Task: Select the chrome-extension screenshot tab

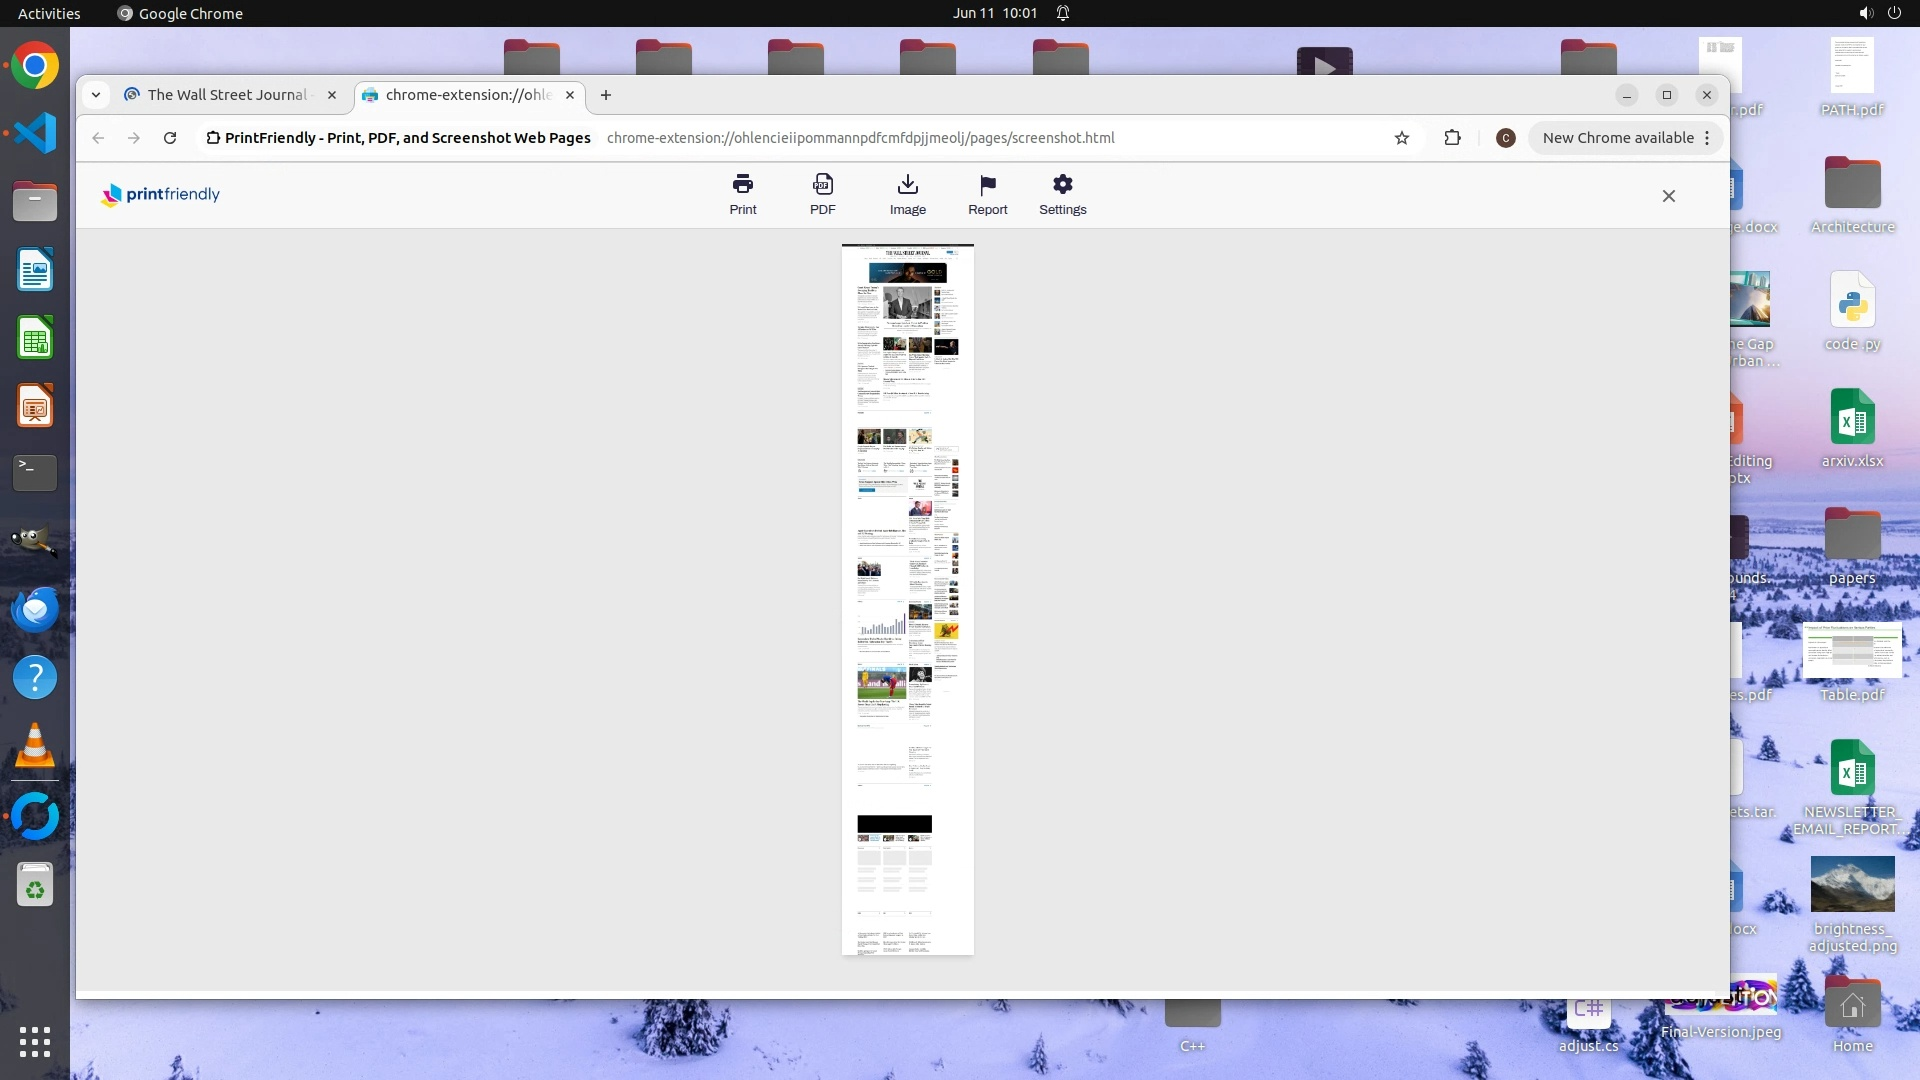Action: (467, 95)
